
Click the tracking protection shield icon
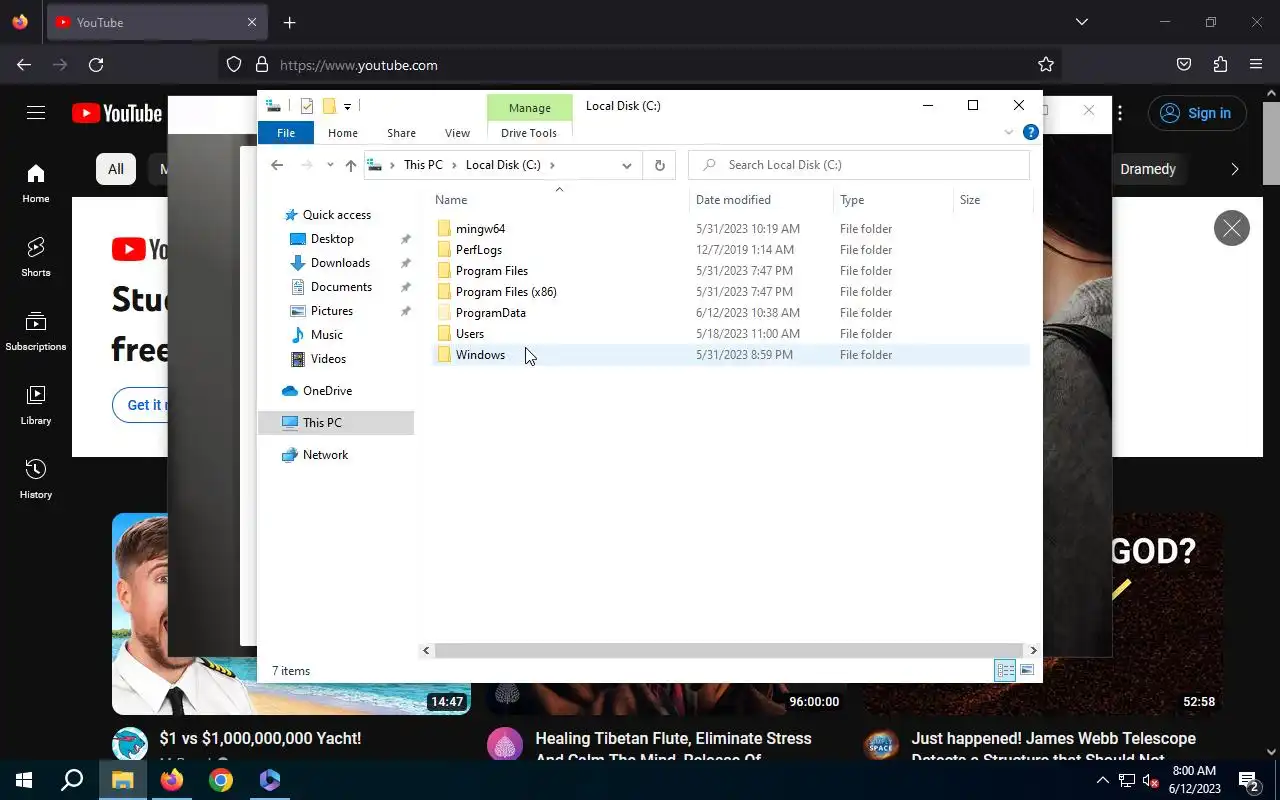[234, 65]
